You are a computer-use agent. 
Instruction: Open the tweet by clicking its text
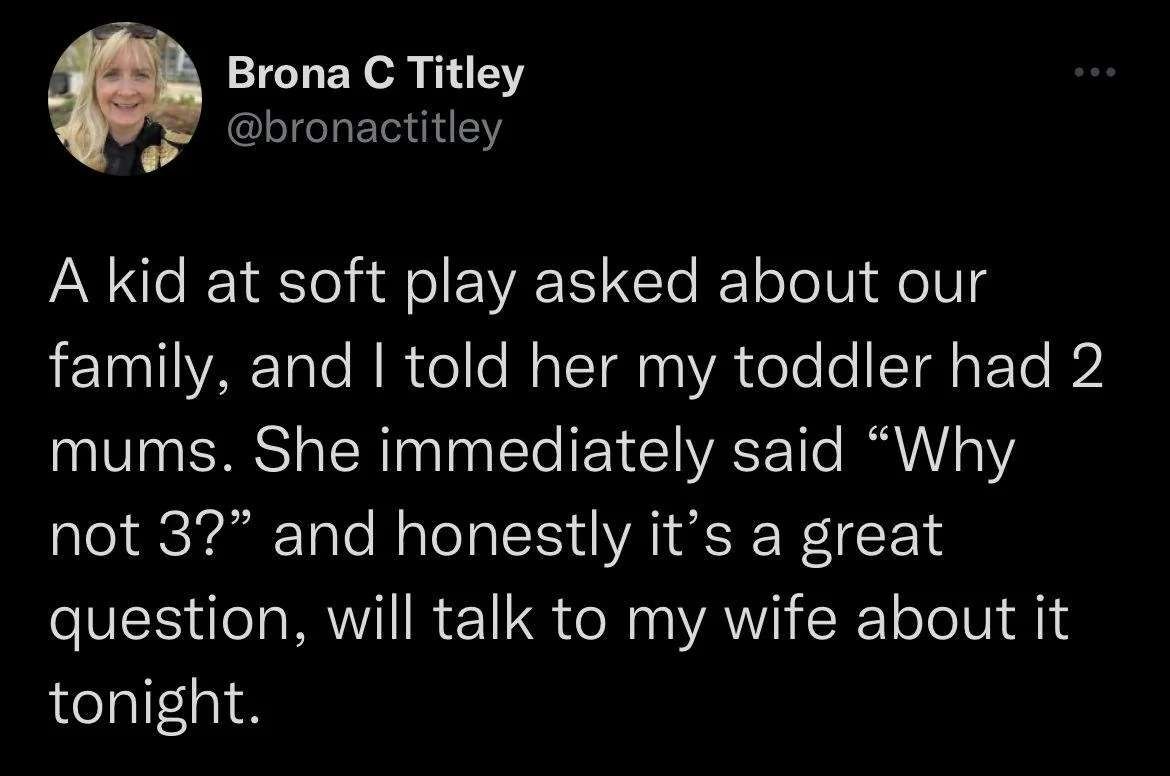[x=575, y=492]
